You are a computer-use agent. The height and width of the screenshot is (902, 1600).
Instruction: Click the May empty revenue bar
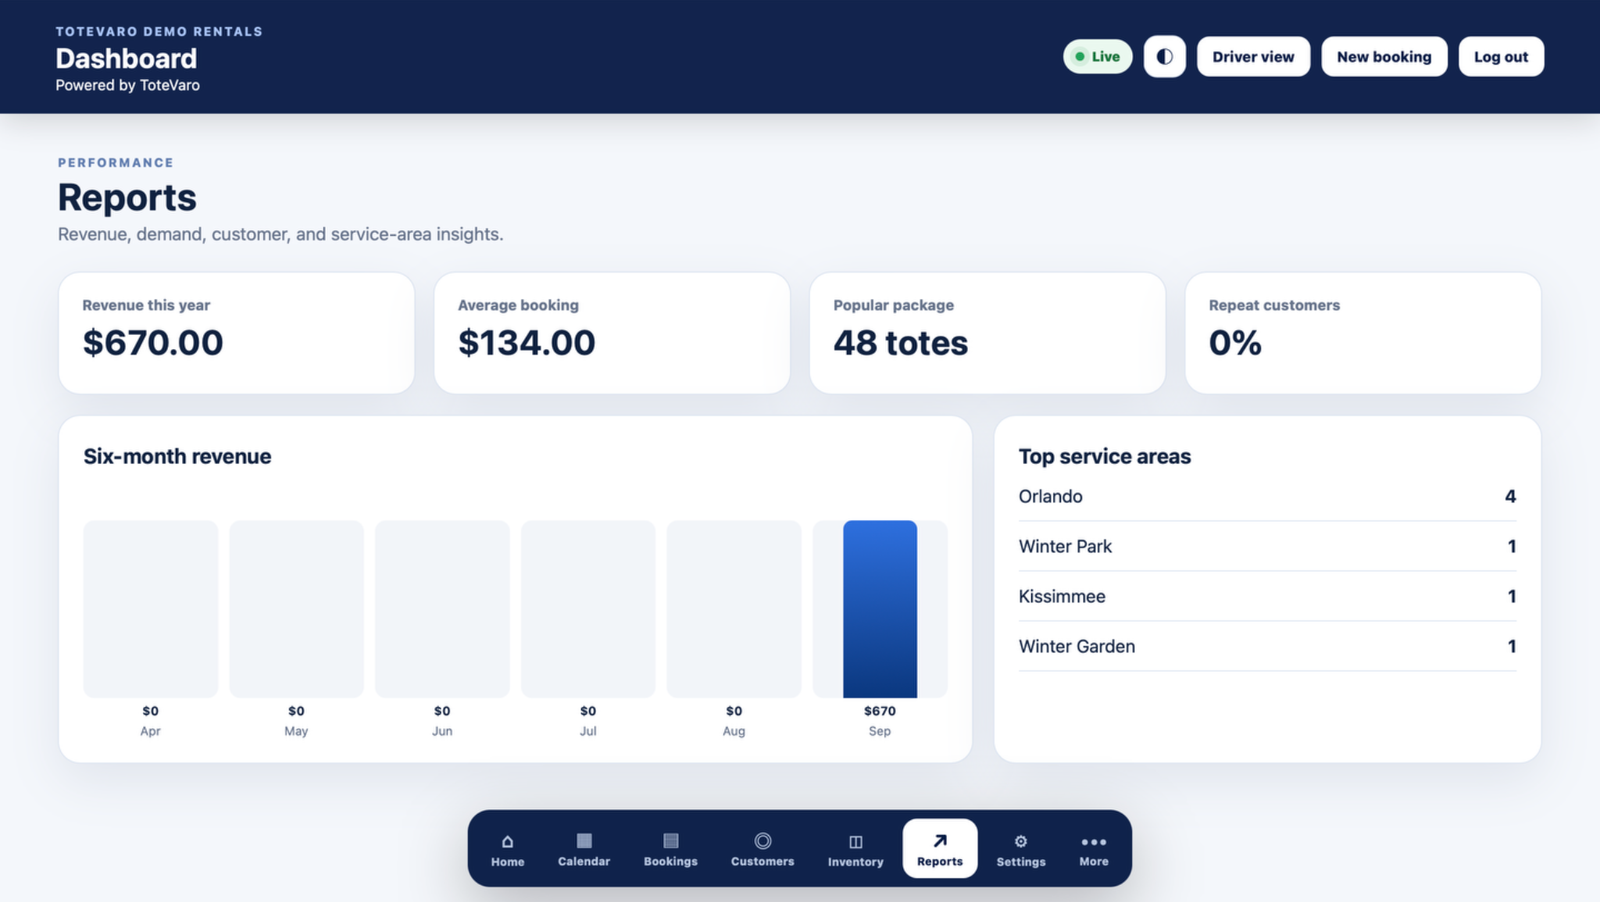click(x=297, y=609)
